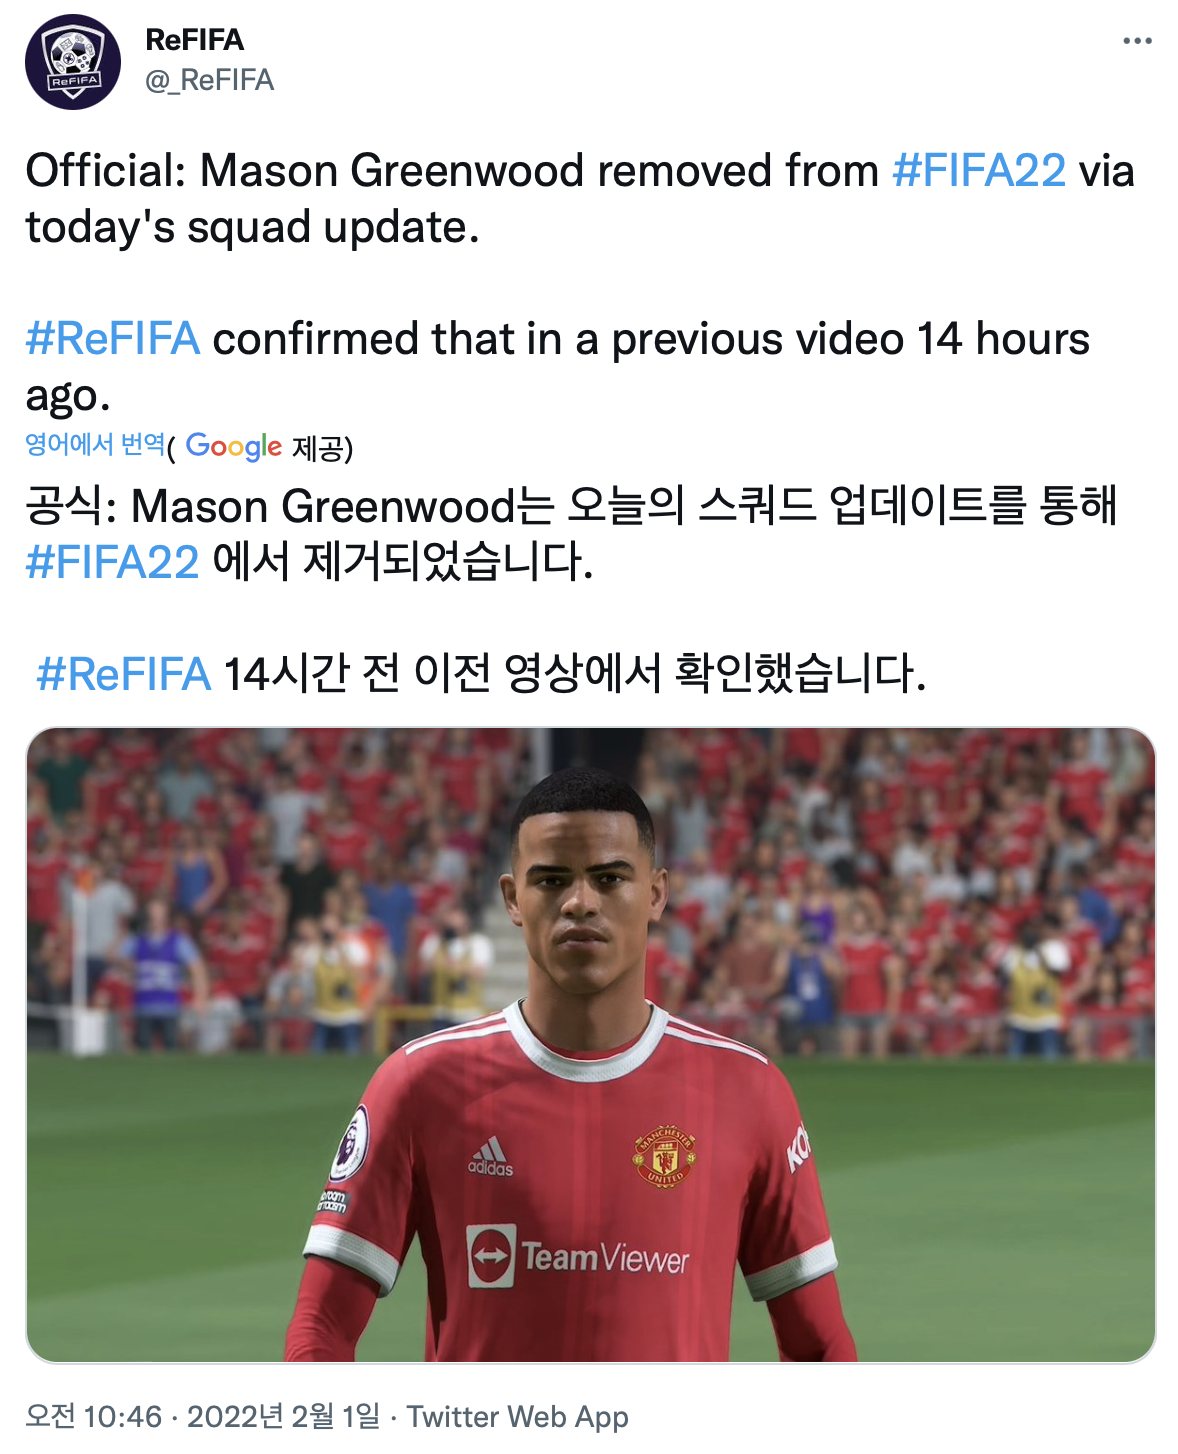Click the Google logo in translation credit

(x=234, y=446)
